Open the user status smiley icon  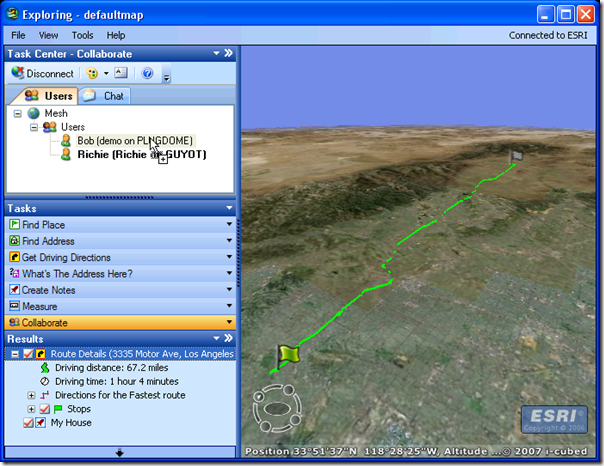92,73
